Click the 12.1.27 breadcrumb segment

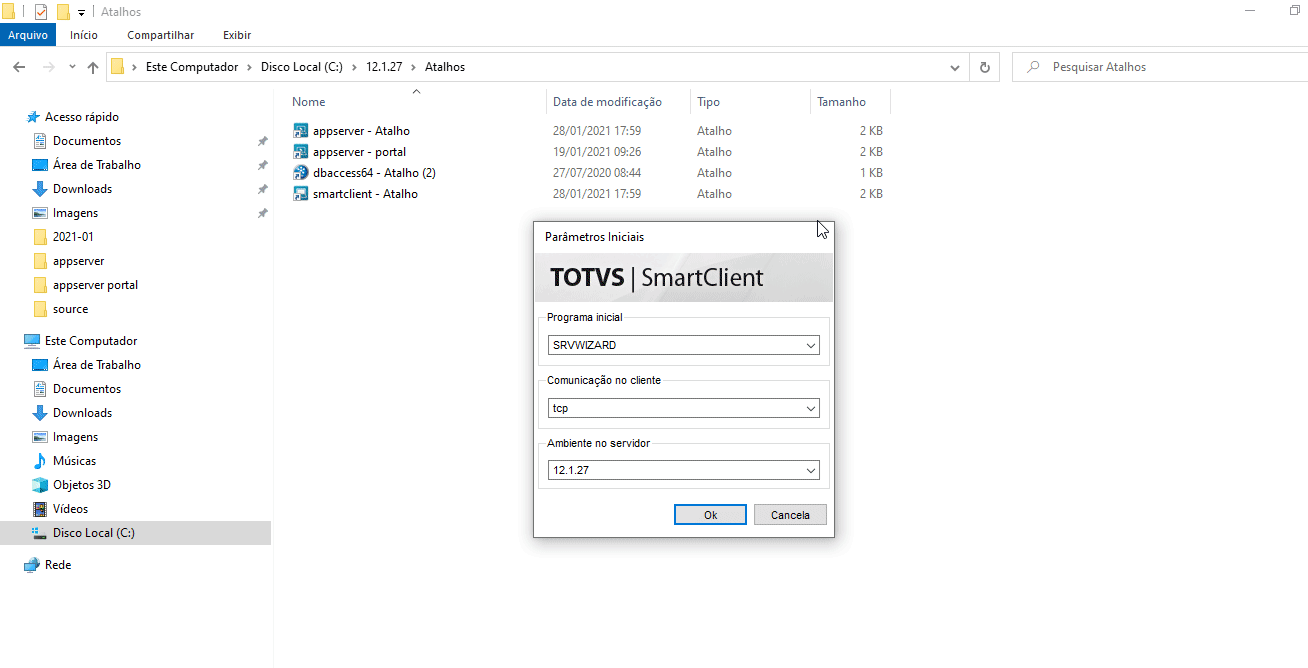pos(385,67)
